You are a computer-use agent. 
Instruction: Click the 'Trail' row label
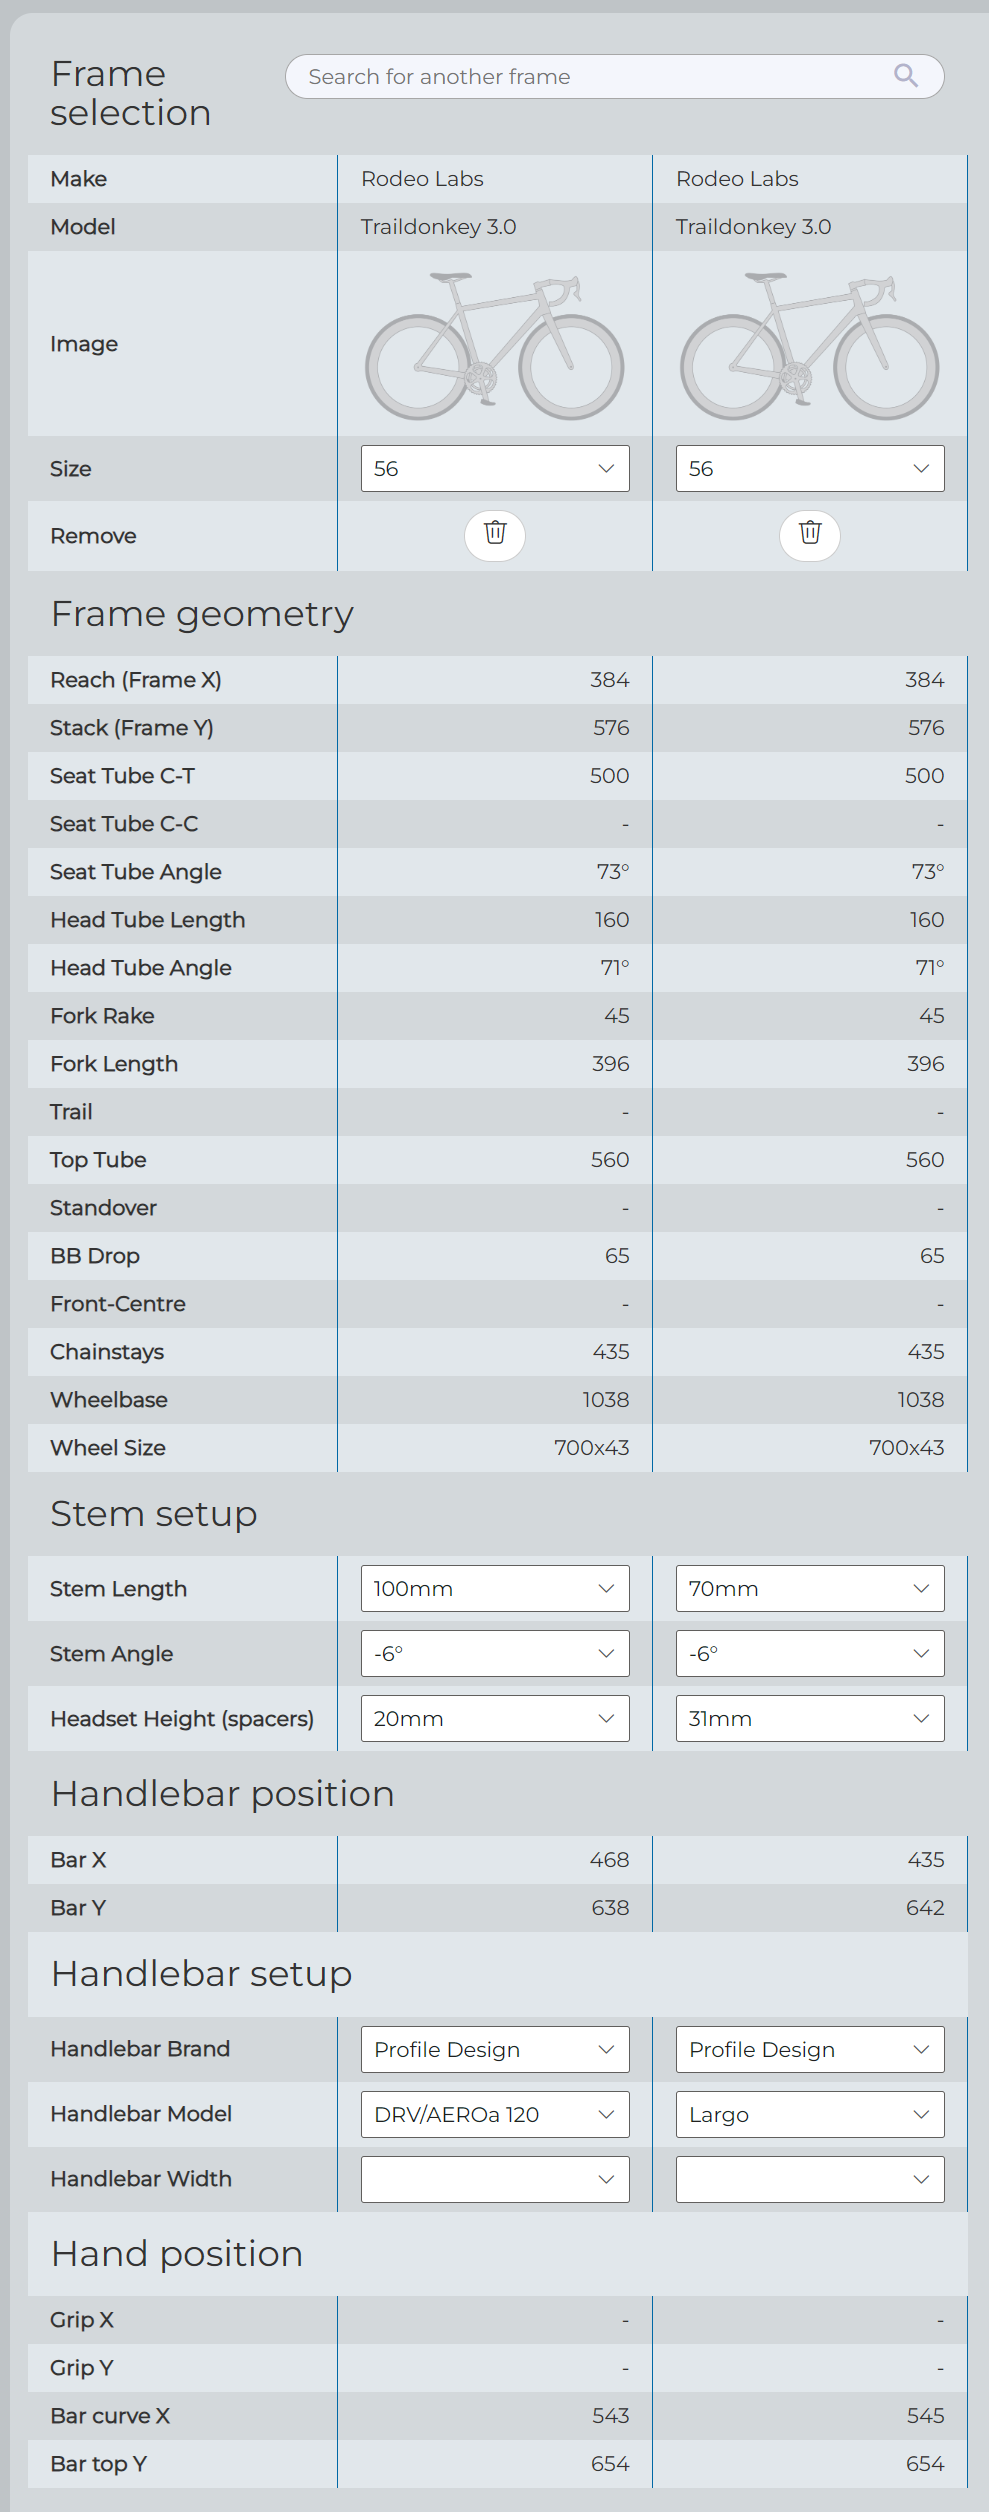(x=72, y=1112)
